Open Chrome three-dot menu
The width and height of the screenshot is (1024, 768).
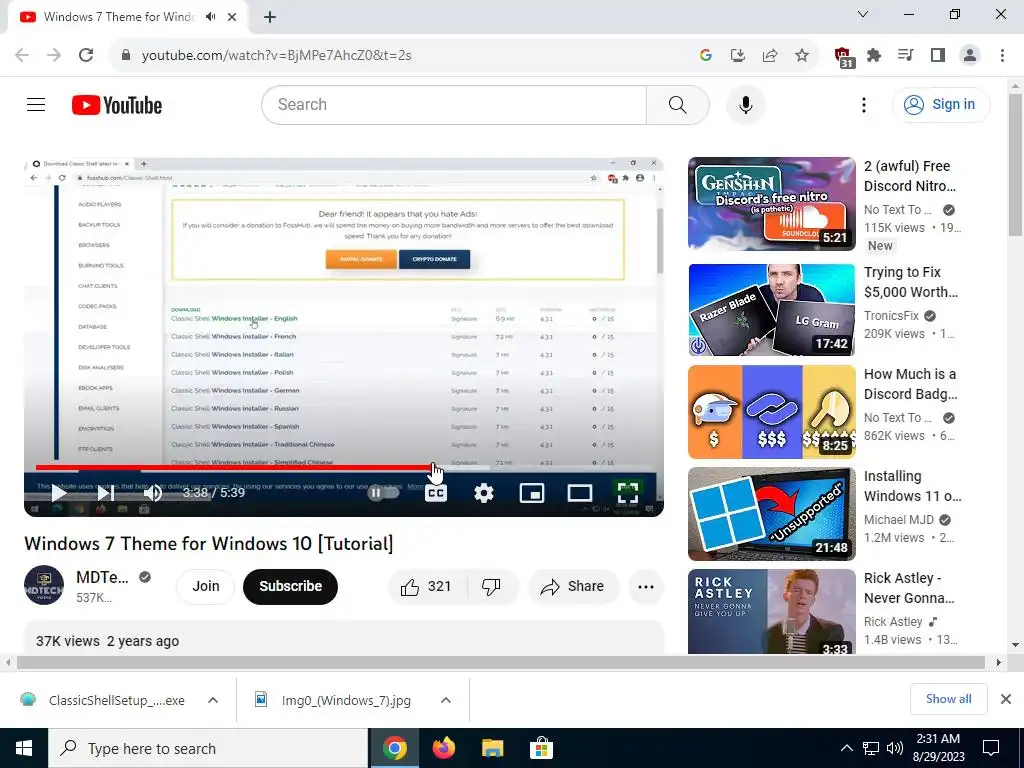[x=1002, y=56]
